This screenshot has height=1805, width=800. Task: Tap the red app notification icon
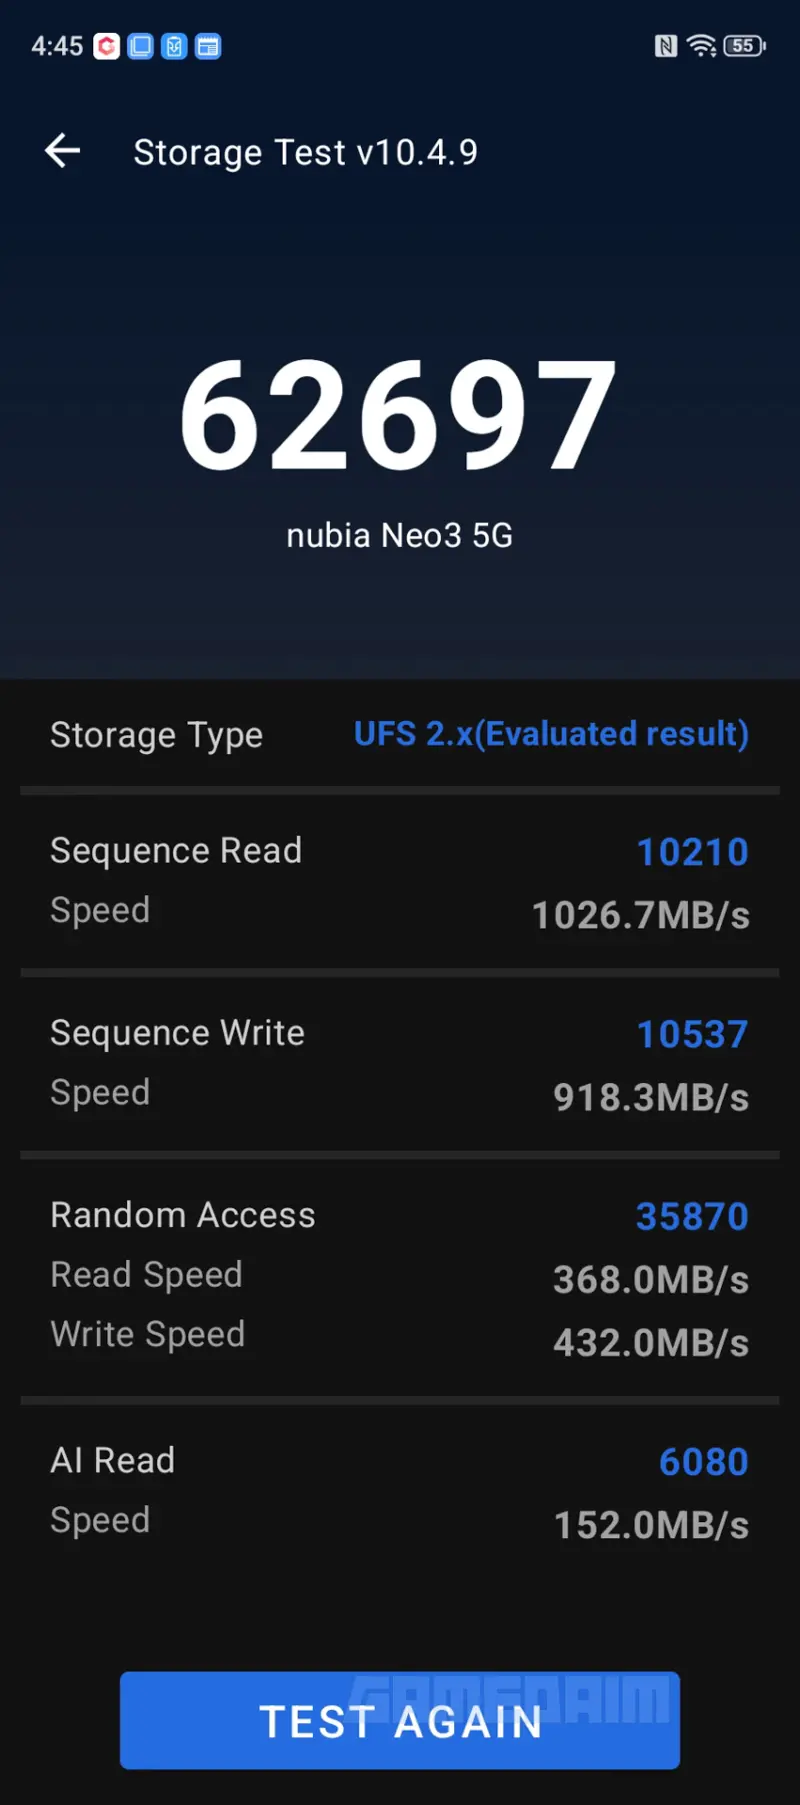pos(107,46)
